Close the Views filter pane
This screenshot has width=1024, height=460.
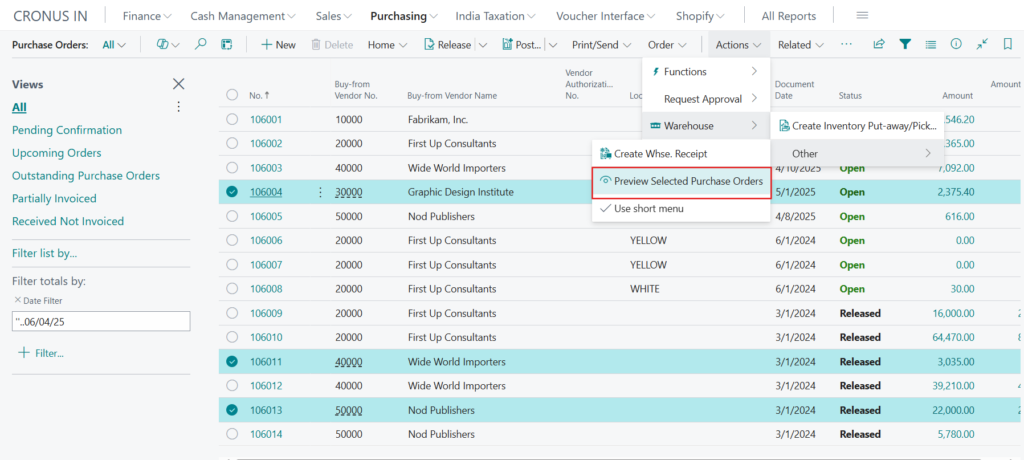pos(179,85)
